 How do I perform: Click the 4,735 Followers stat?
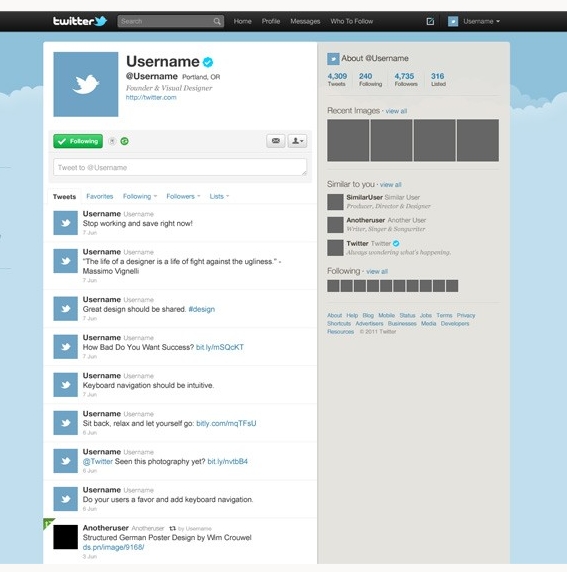coord(405,80)
